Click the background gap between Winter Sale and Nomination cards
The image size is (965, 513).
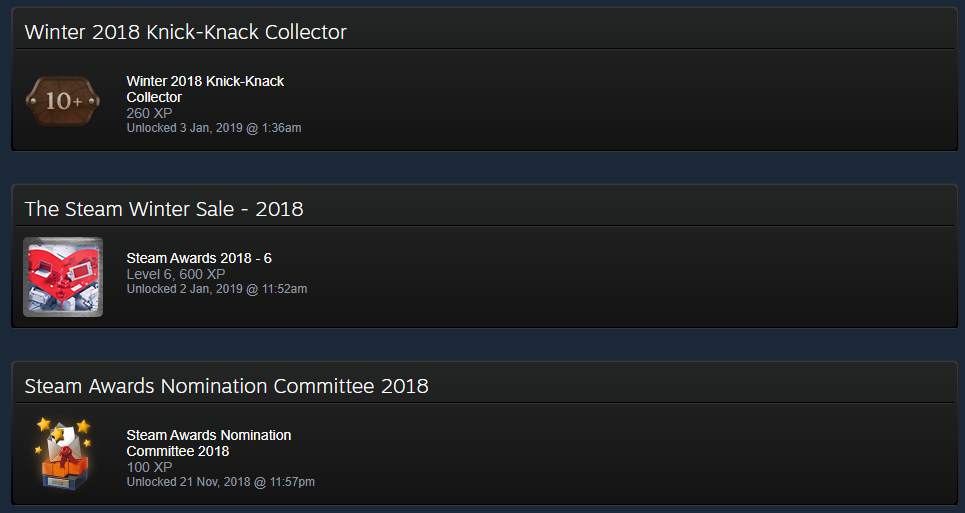482,344
